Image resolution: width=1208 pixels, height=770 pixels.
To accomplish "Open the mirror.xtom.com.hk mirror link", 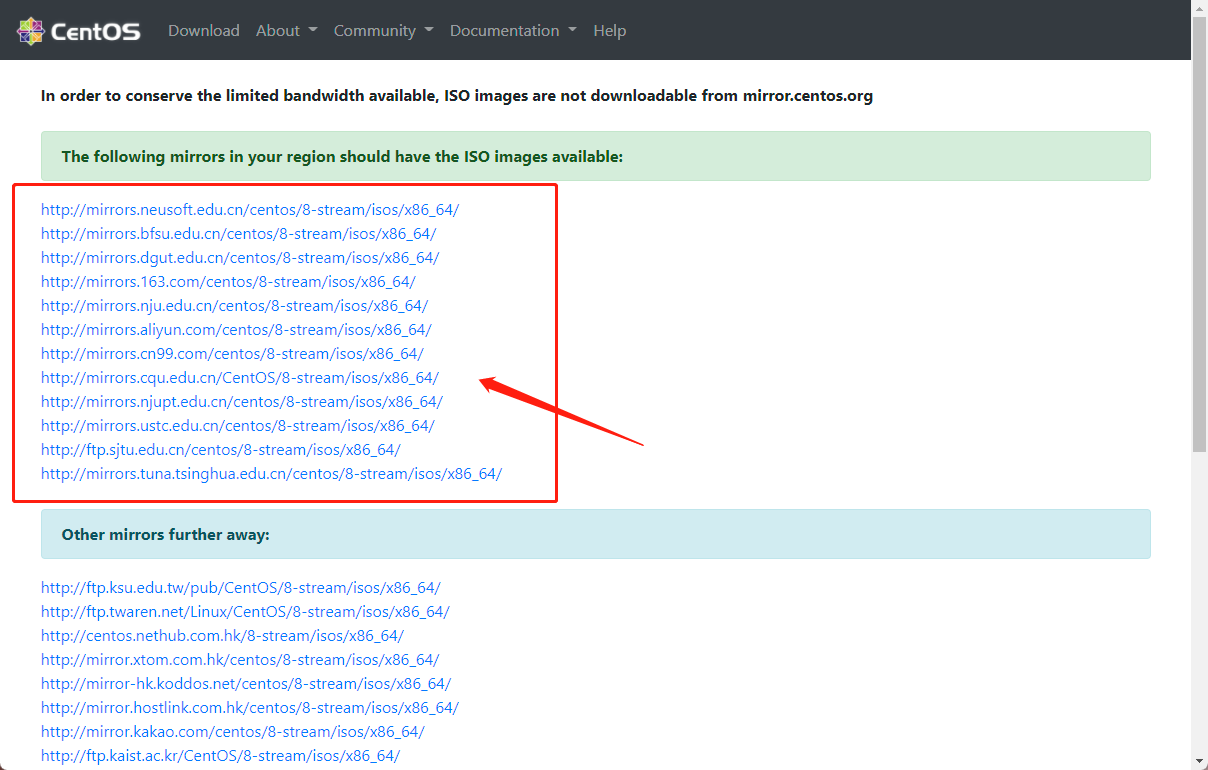I will 240,660.
